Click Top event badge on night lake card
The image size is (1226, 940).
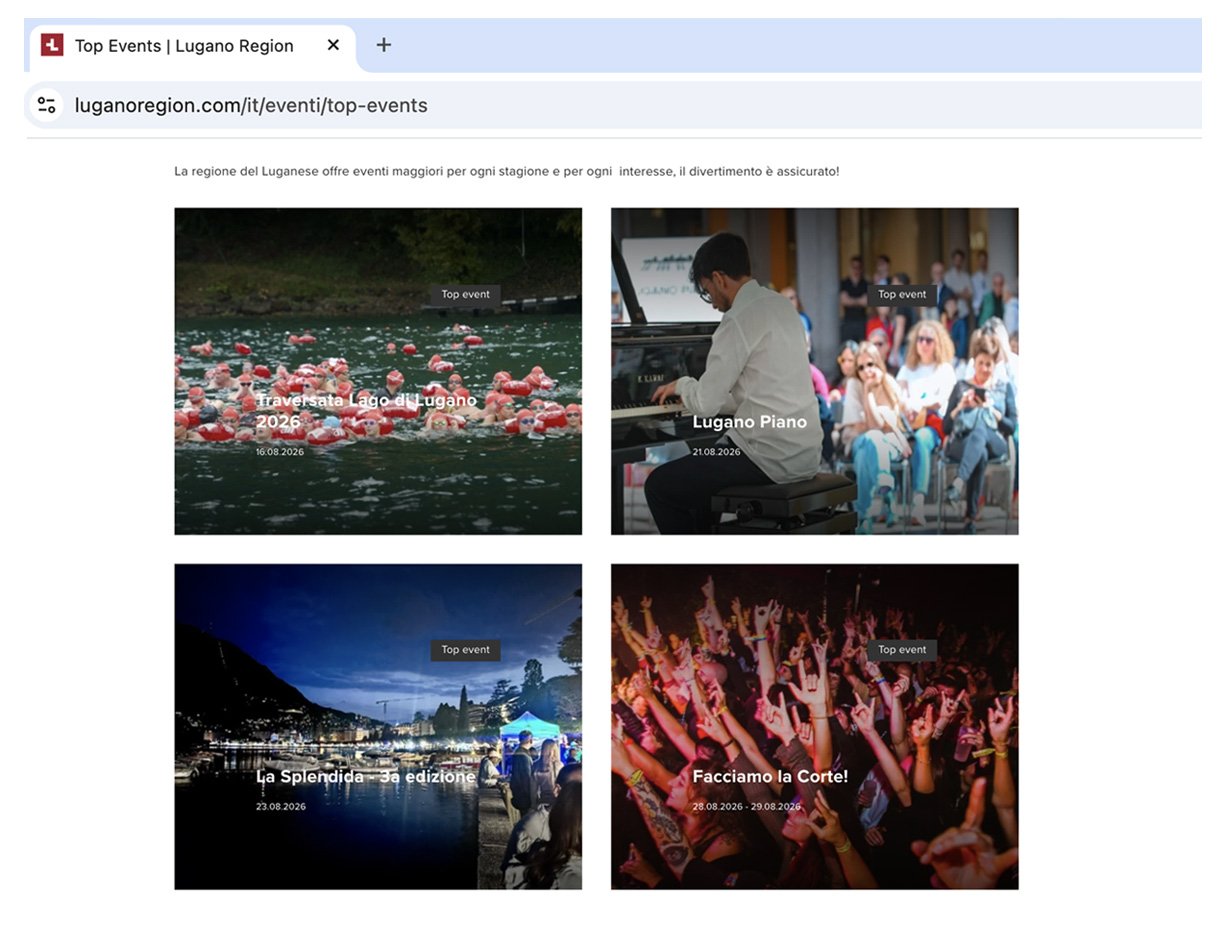[x=466, y=650]
